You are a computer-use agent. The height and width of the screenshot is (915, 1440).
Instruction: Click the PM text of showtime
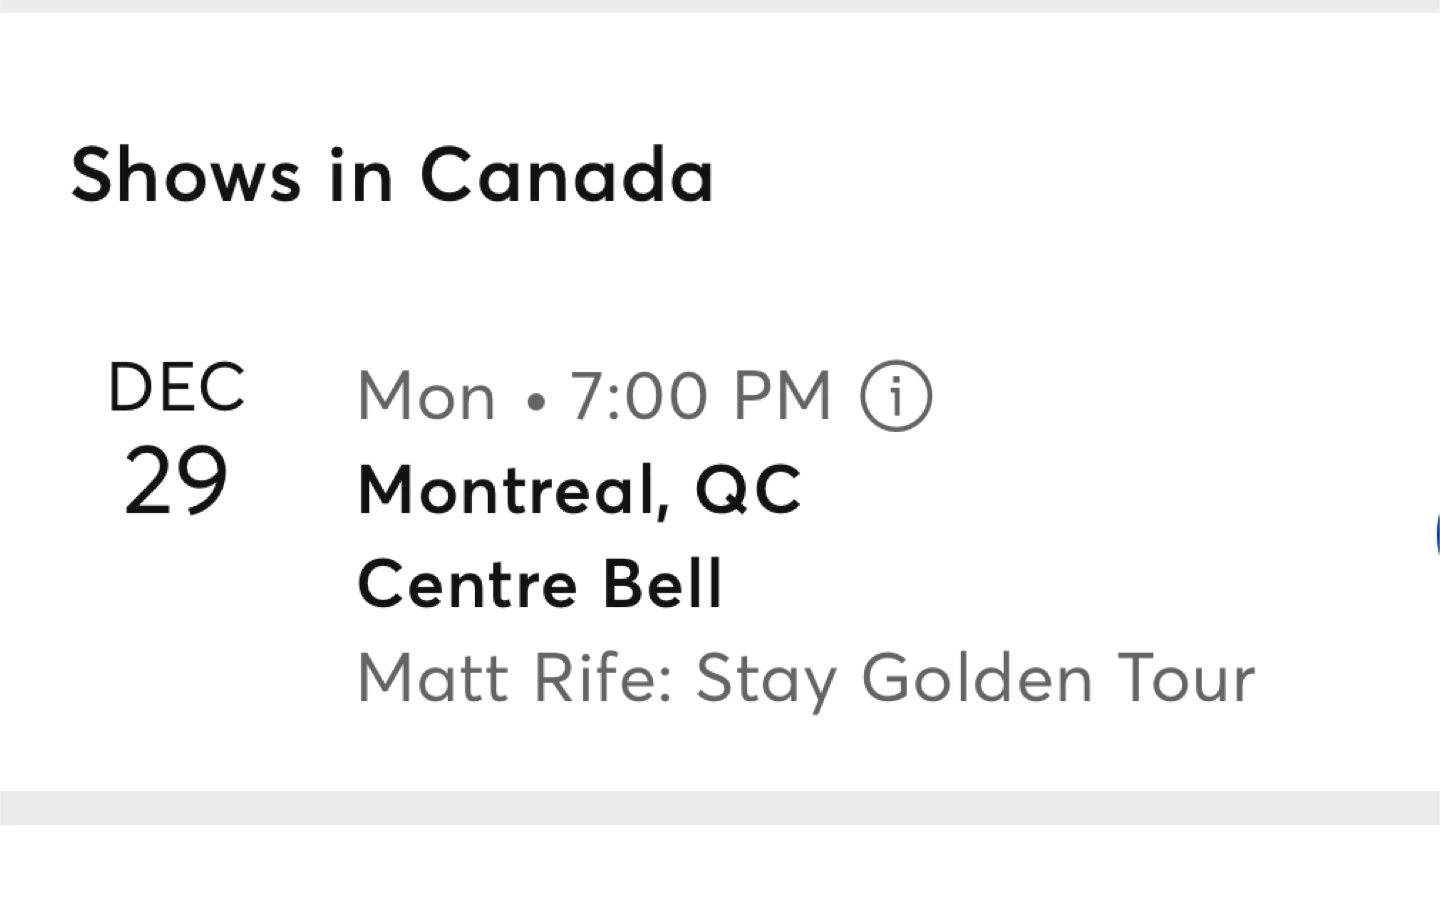tap(782, 396)
